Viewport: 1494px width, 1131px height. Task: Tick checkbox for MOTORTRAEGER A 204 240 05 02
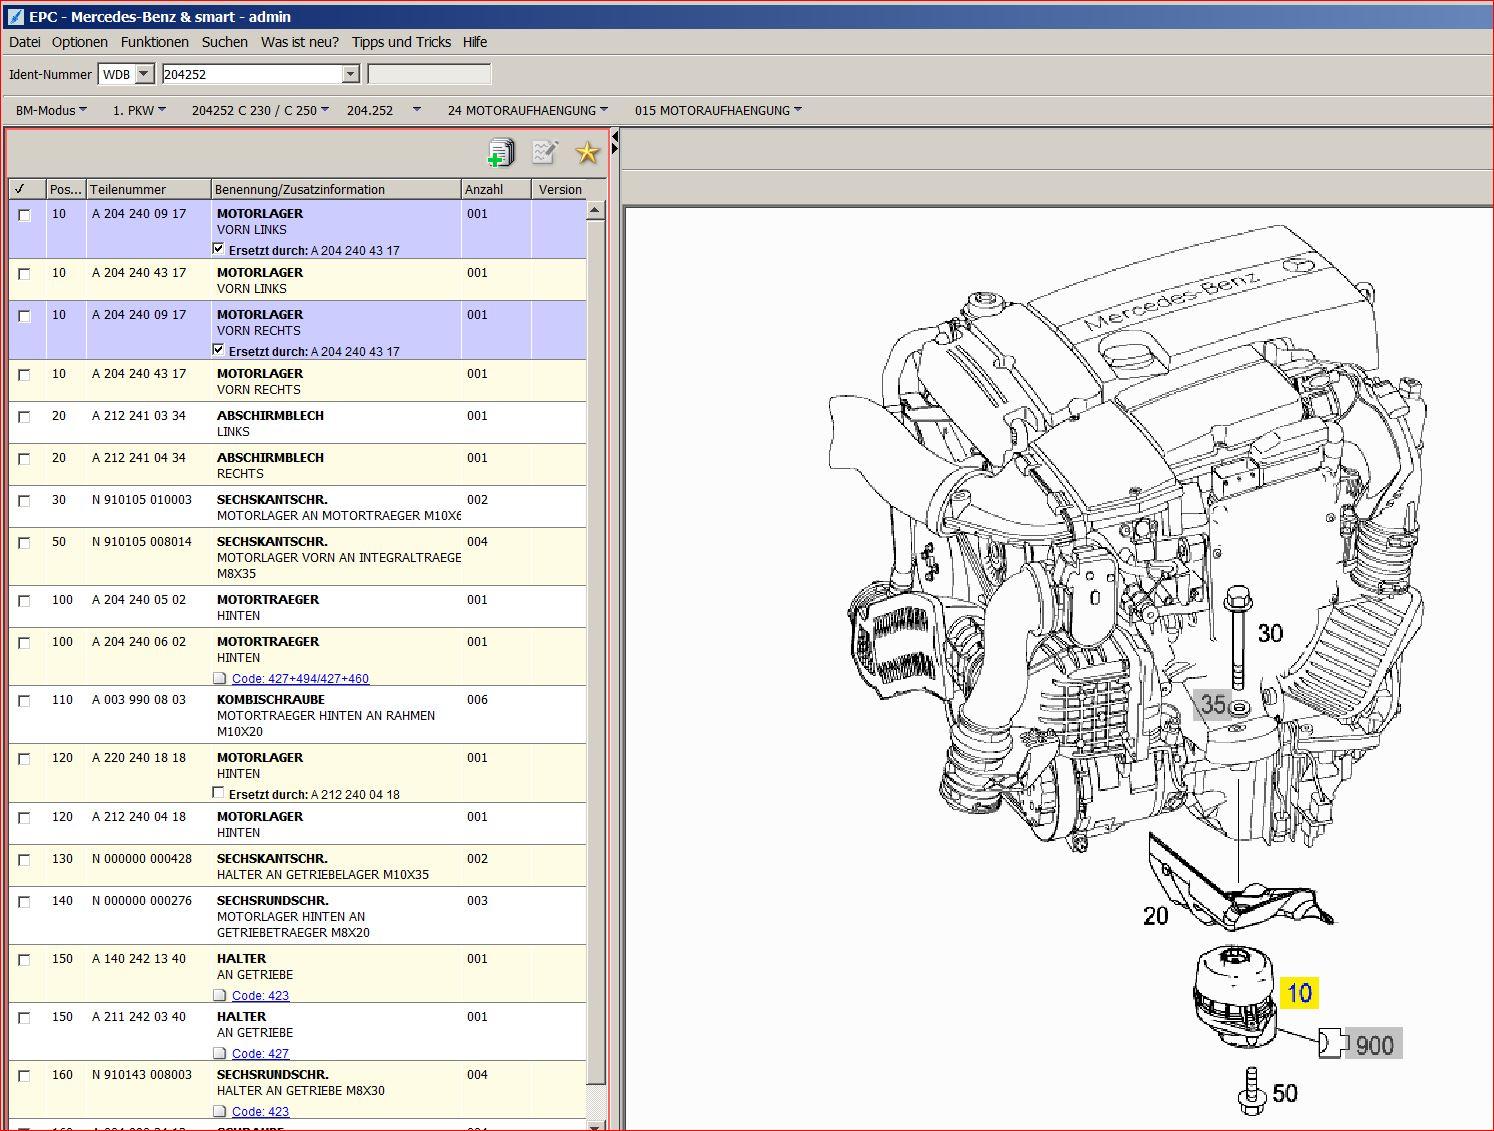24,601
